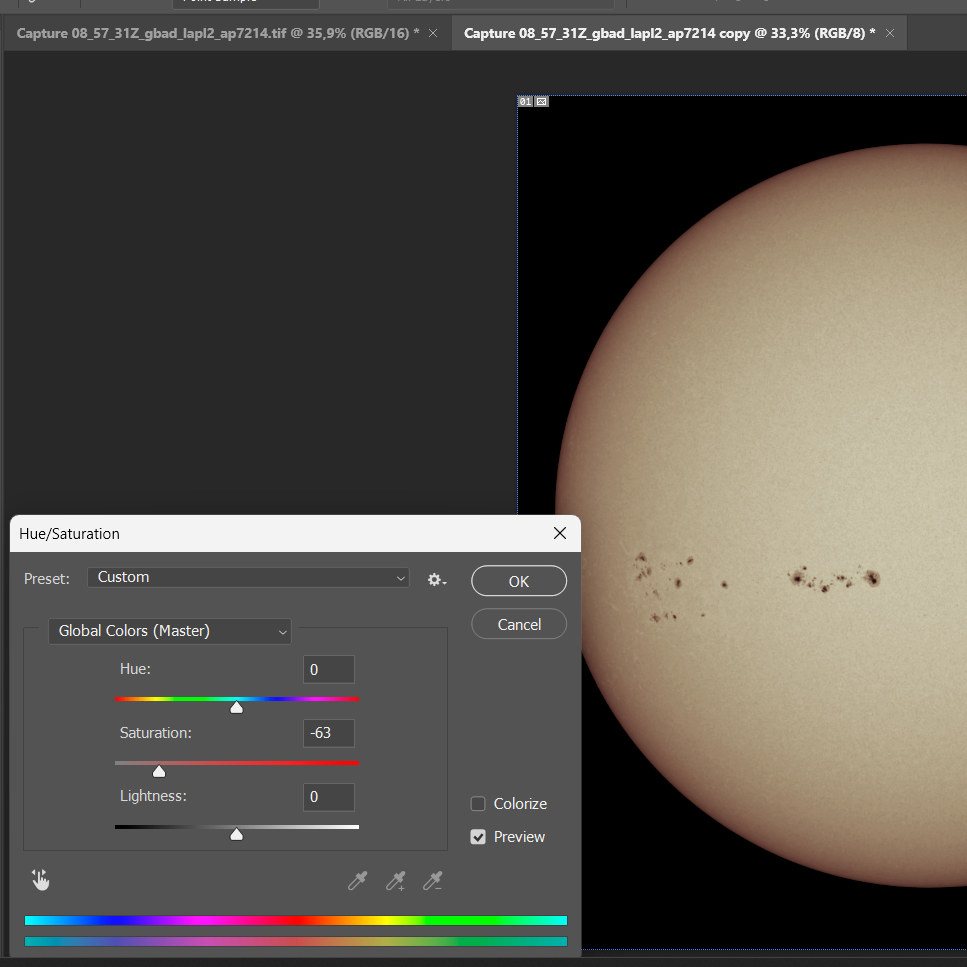Switch to the ap7214.tif @ 35,9% tab
The width and height of the screenshot is (967, 967).
(x=217, y=33)
